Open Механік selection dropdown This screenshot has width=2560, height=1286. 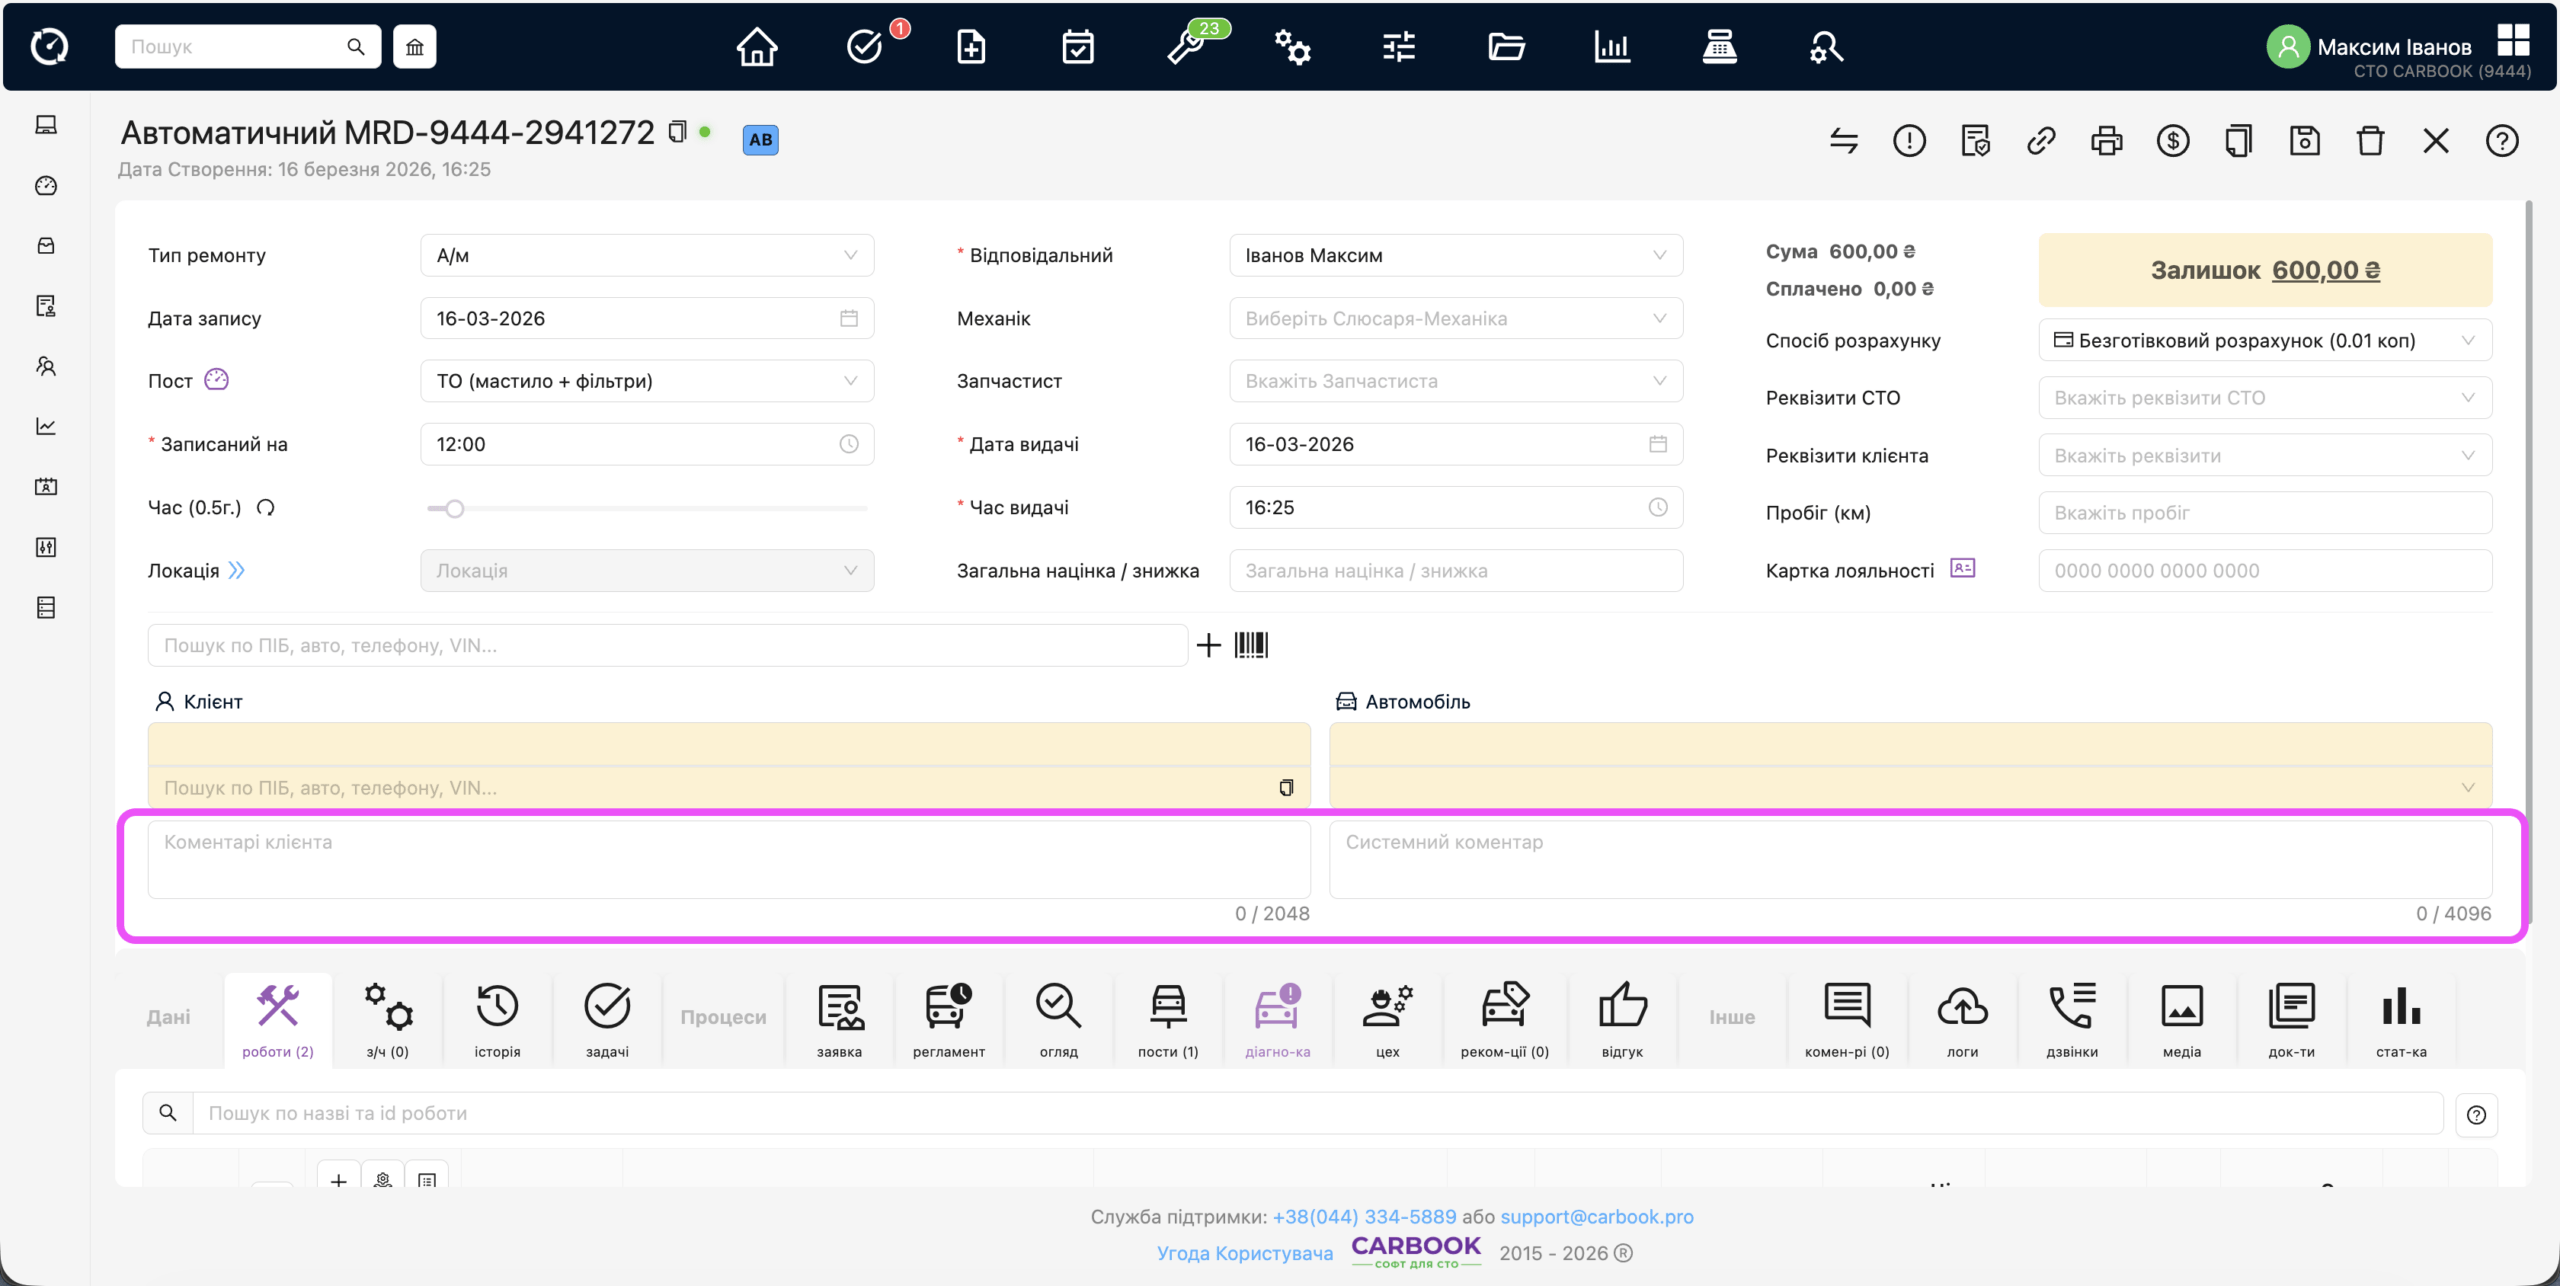[x=1455, y=319]
